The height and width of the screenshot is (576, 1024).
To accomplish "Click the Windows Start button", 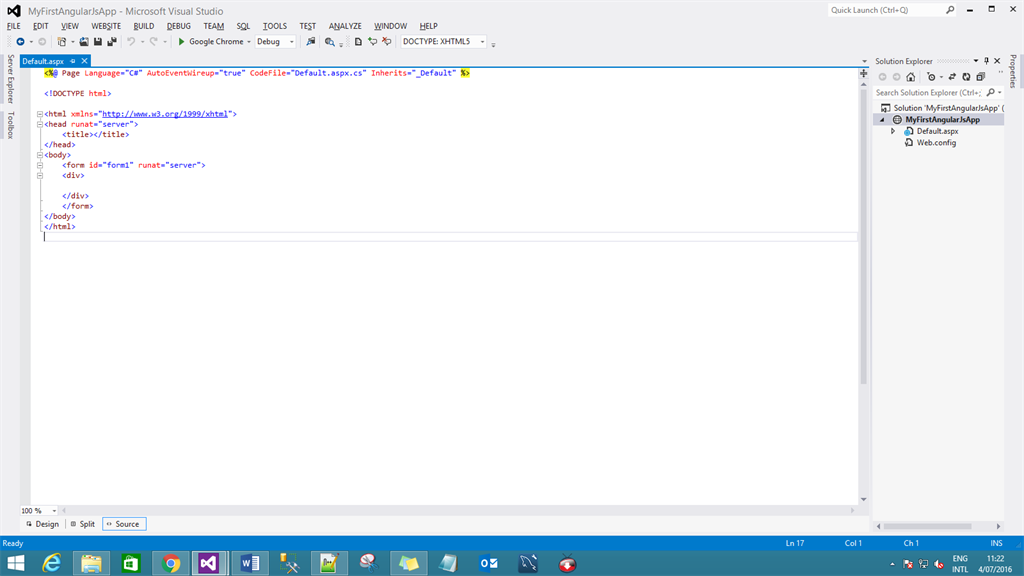I will click(x=16, y=563).
